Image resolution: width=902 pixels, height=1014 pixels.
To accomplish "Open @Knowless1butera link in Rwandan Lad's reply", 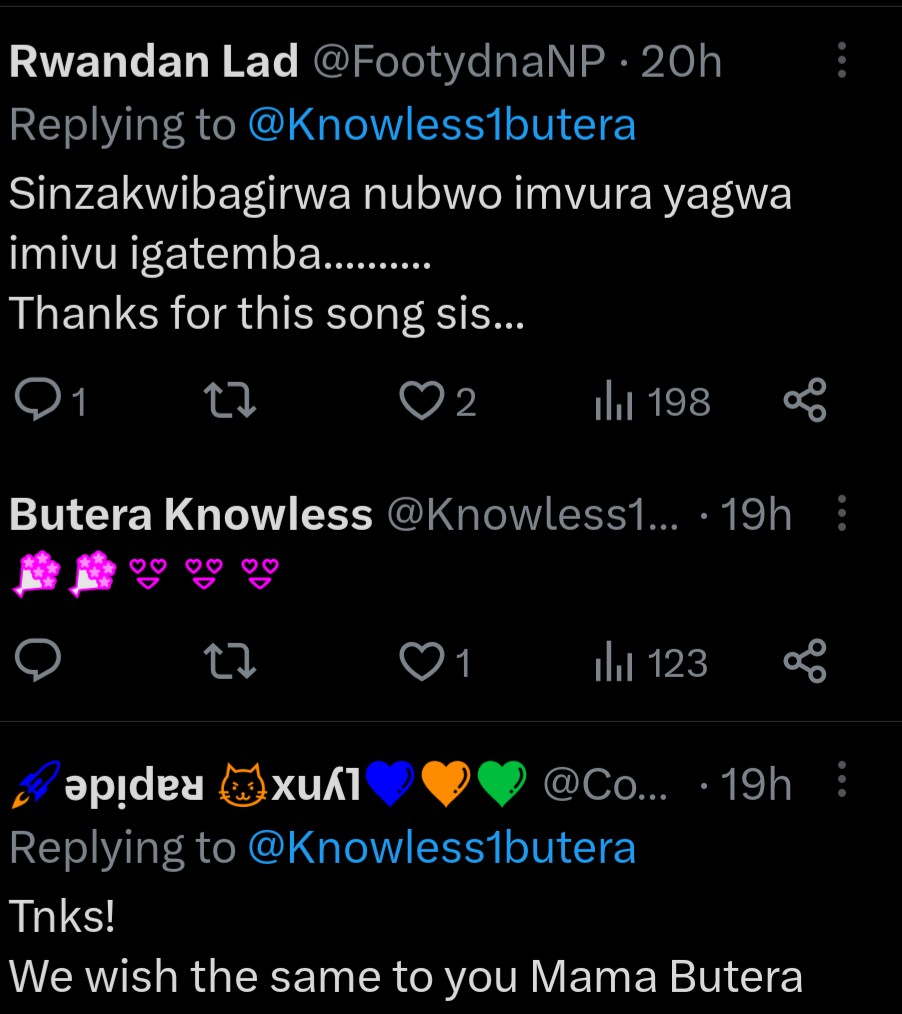I will pos(441,125).
